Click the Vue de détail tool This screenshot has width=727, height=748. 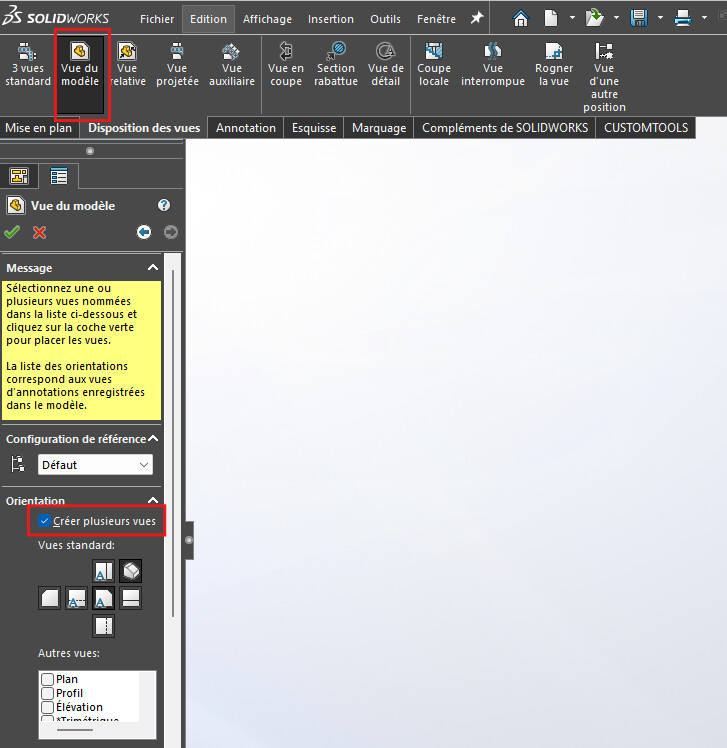(385, 65)
